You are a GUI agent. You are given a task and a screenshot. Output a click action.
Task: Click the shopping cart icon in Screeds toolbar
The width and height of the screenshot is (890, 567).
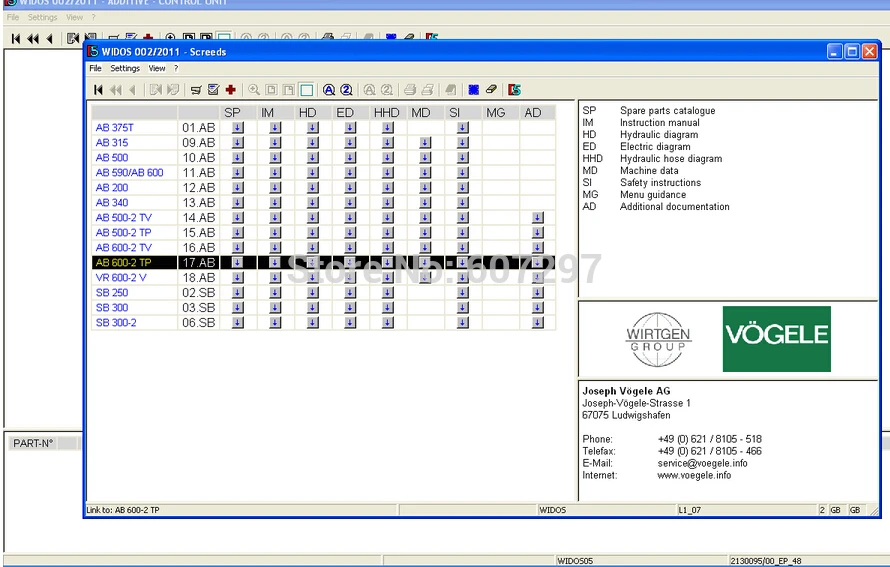point(196,90)
